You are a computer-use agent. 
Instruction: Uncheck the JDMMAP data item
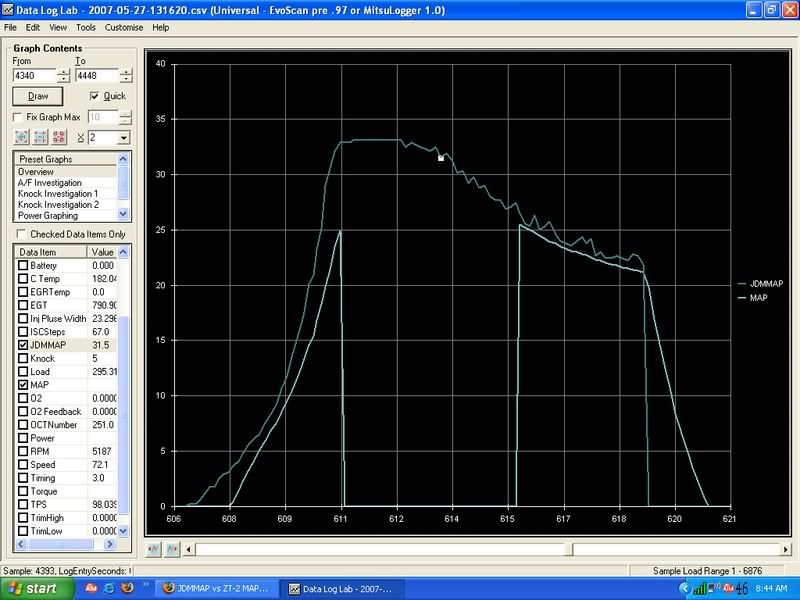point(24,344)
